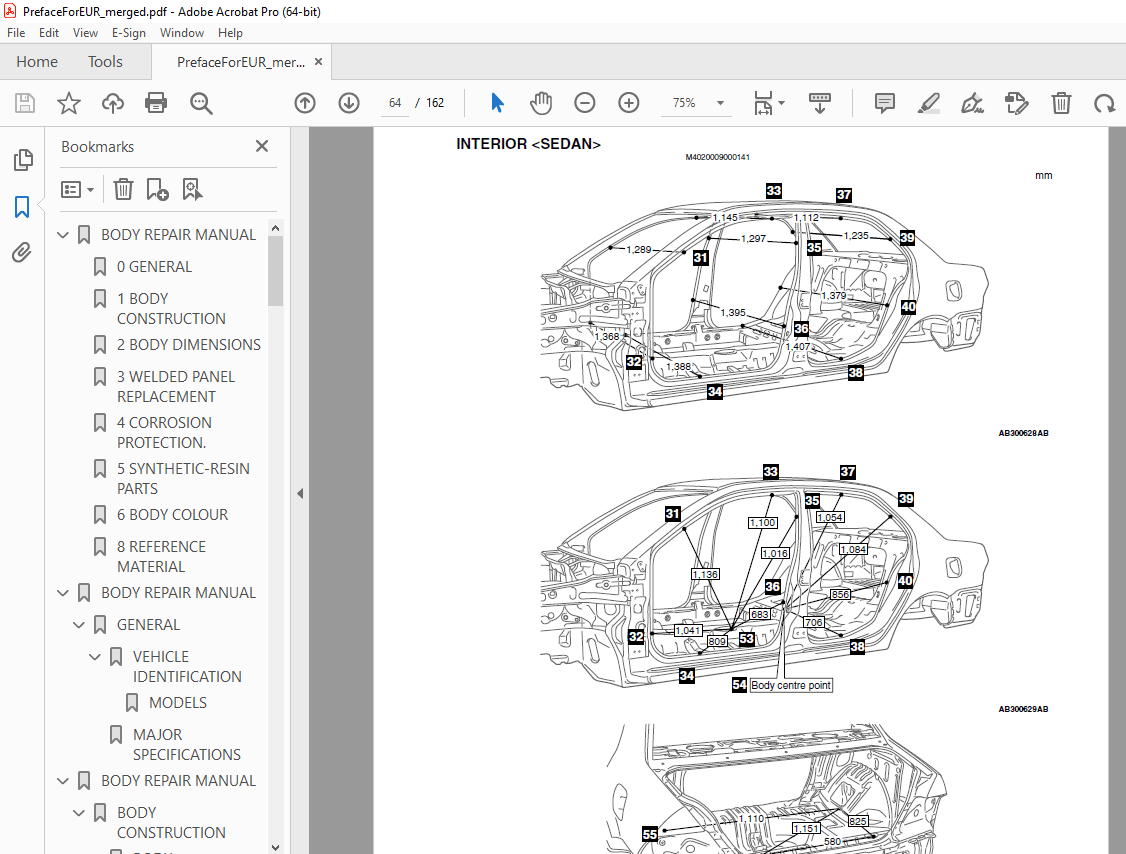Activate the hand pan tool
This screenshot has height=854, width=1126.
point(541,103)
